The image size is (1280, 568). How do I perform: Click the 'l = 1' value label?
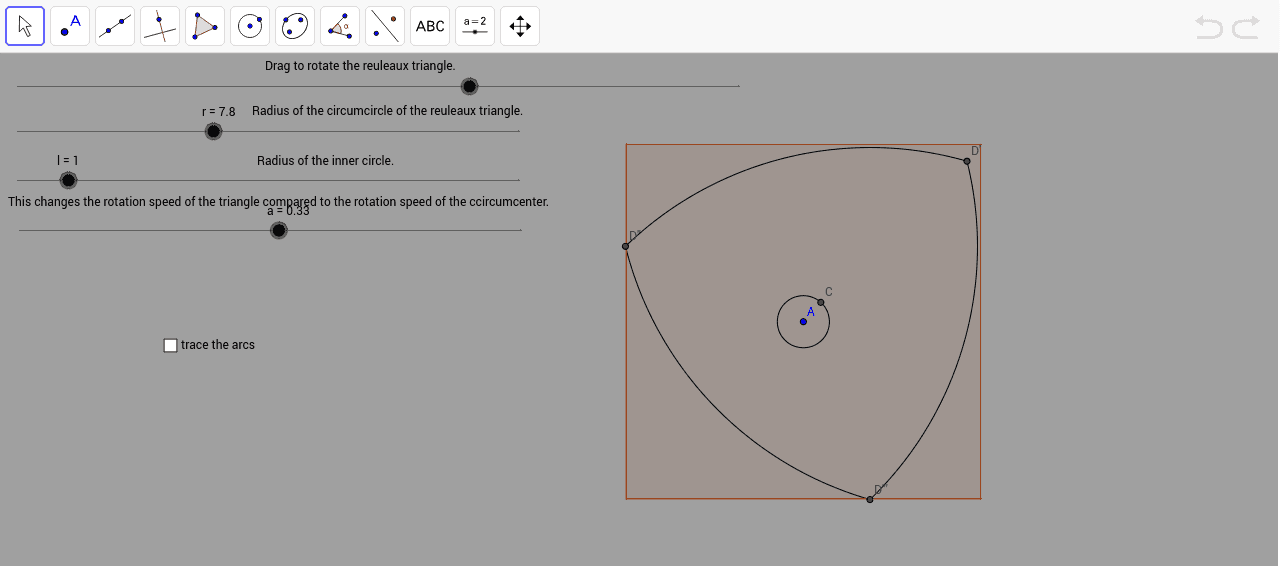click(x=68, y=161)
